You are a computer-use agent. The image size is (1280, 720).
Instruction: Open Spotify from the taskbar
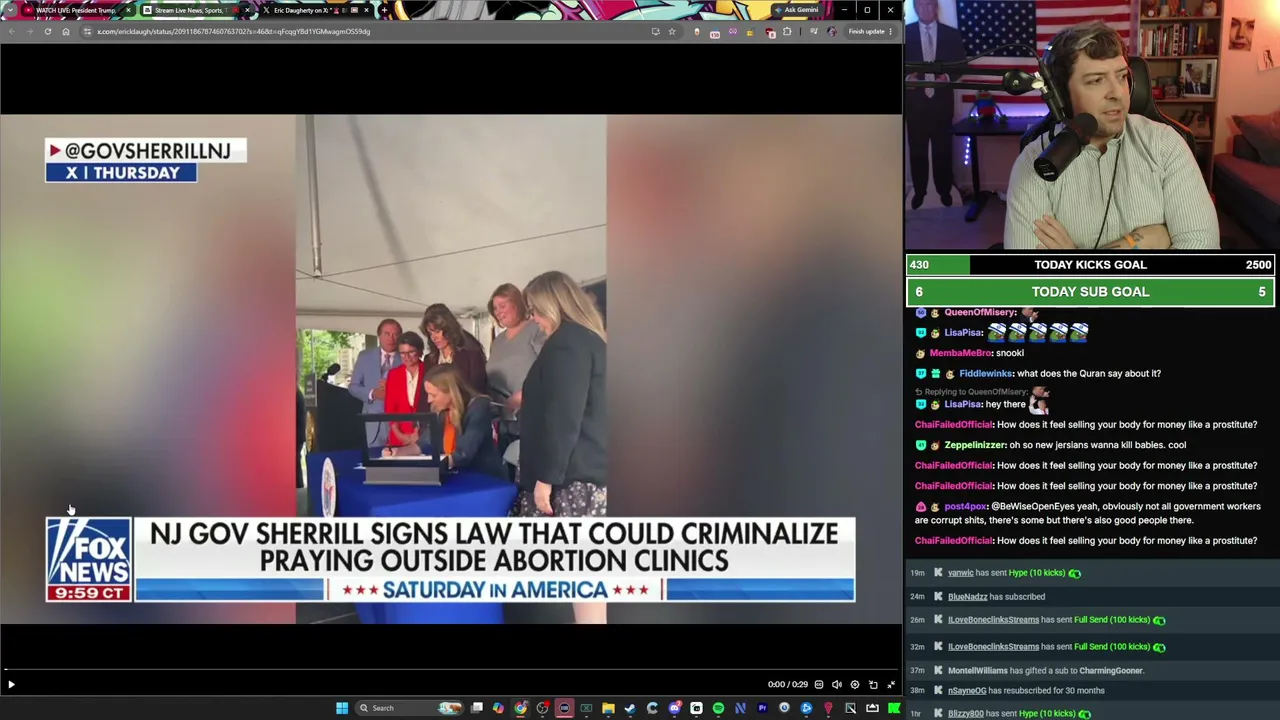718,708
